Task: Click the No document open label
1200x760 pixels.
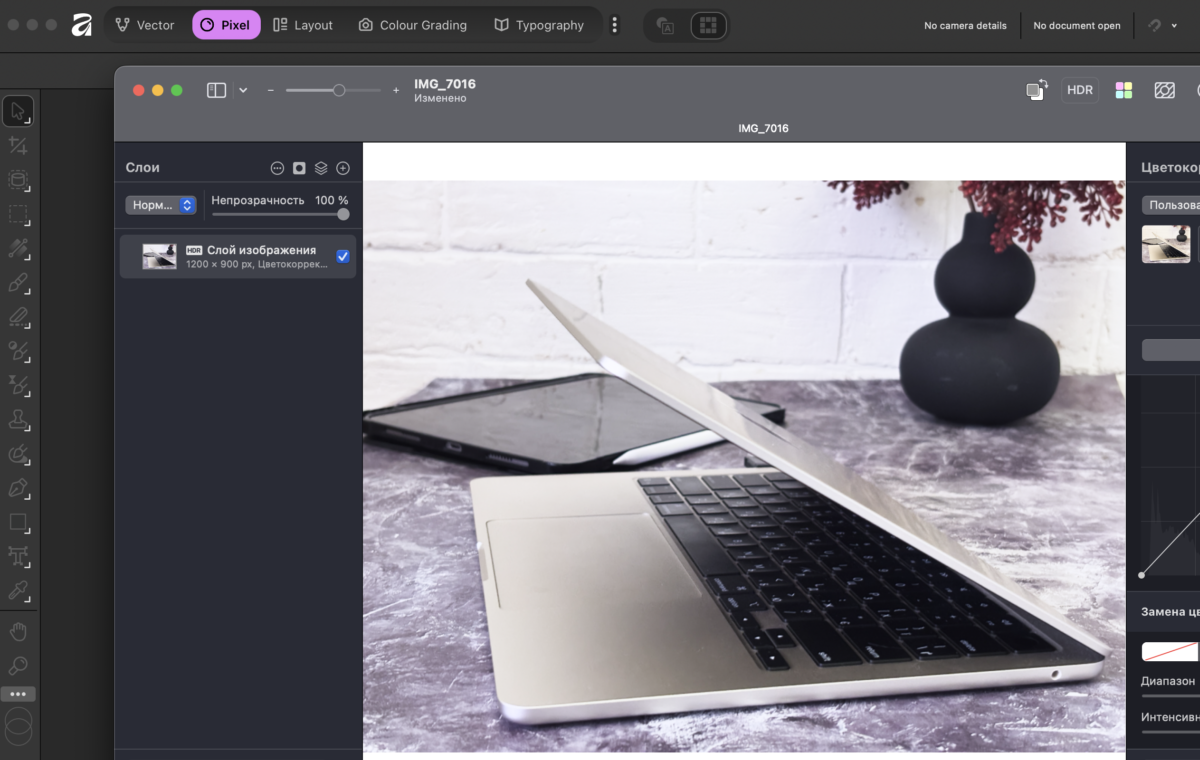Action: [x=1077, y=26]
